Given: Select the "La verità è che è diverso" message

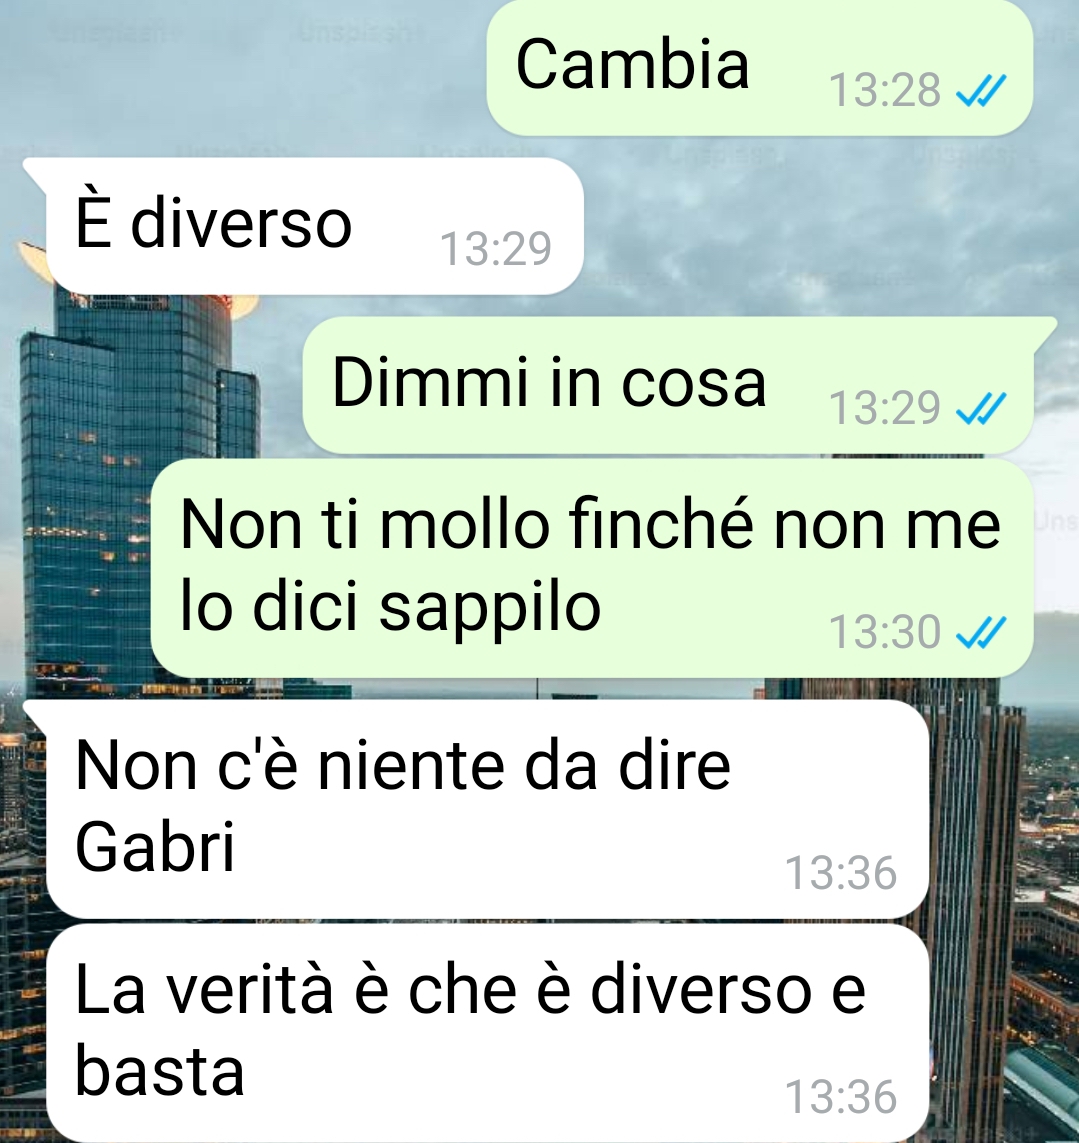Looking at the screenshot, I should (488, 1033).
